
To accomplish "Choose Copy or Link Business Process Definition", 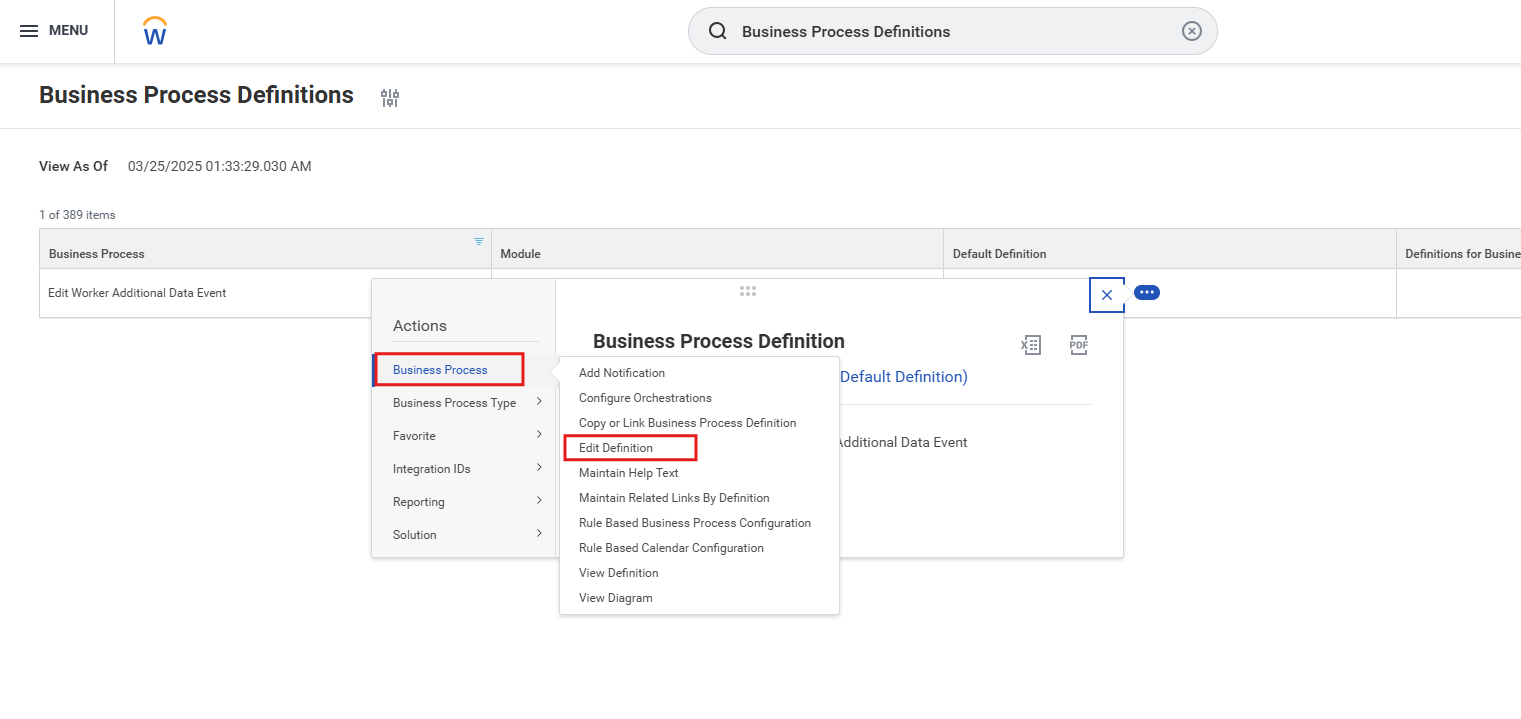I will point(688,423).
